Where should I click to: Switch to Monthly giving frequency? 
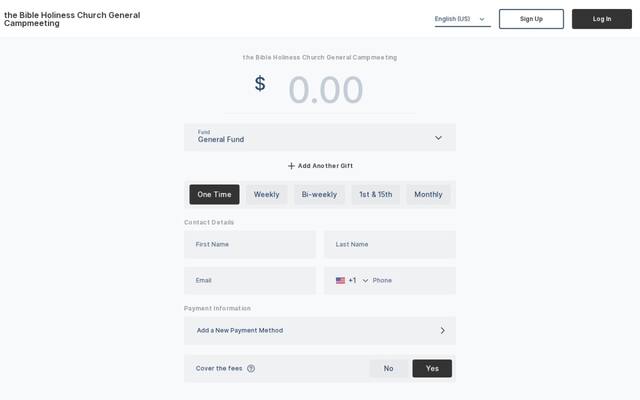(428, 195)
